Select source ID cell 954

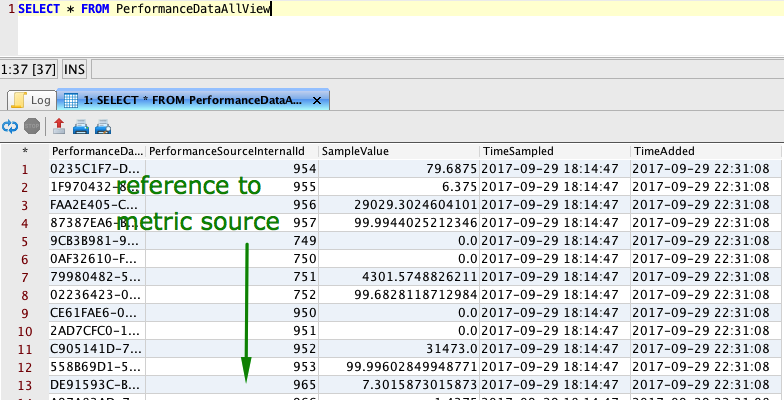click(232, 169)
